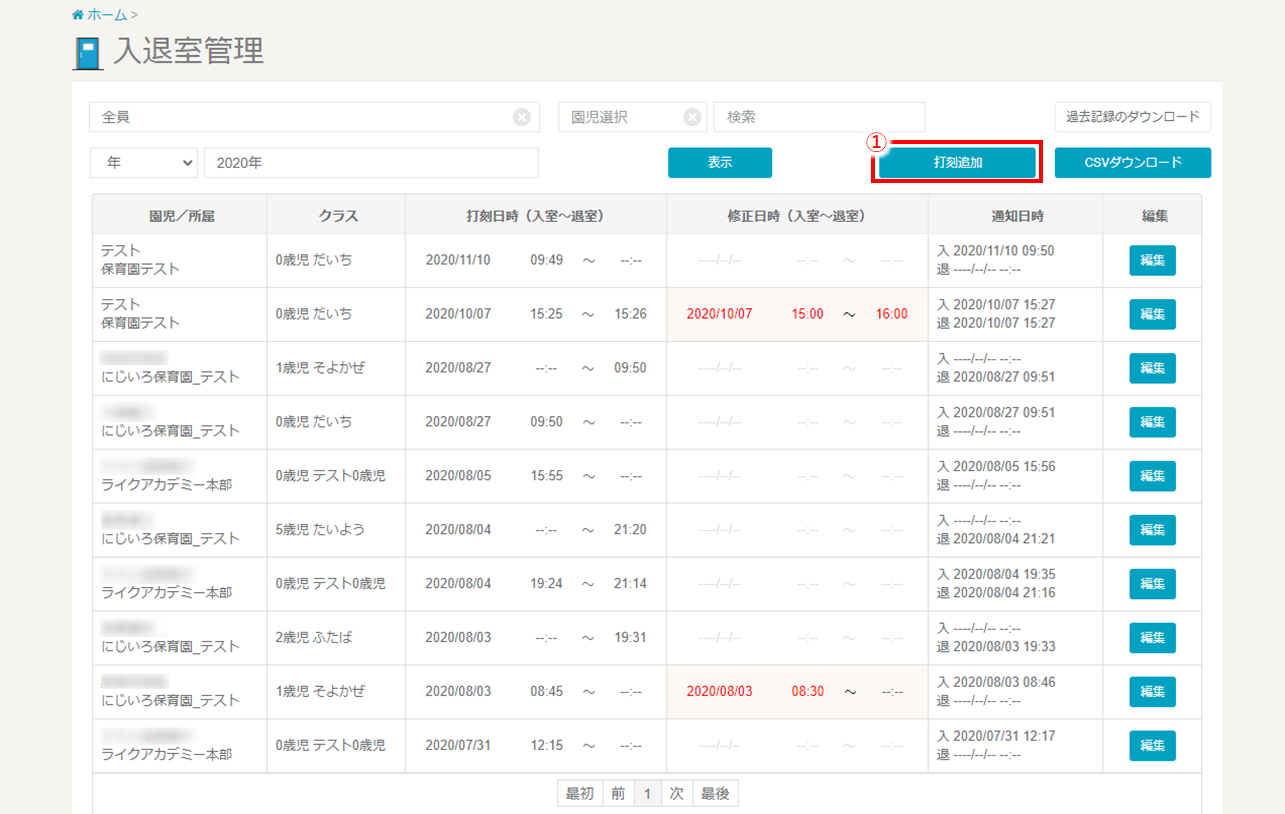Edit the 2020/11/10 09:49 record
The height and width of the screenshot is (814, 1285).
1152,260
